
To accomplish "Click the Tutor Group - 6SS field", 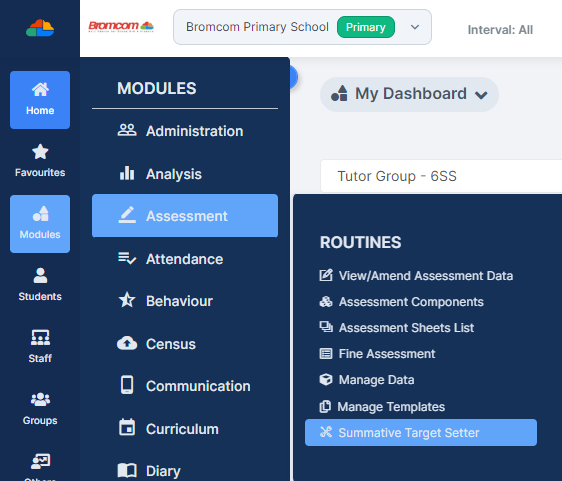I will [x=441, y=176].
